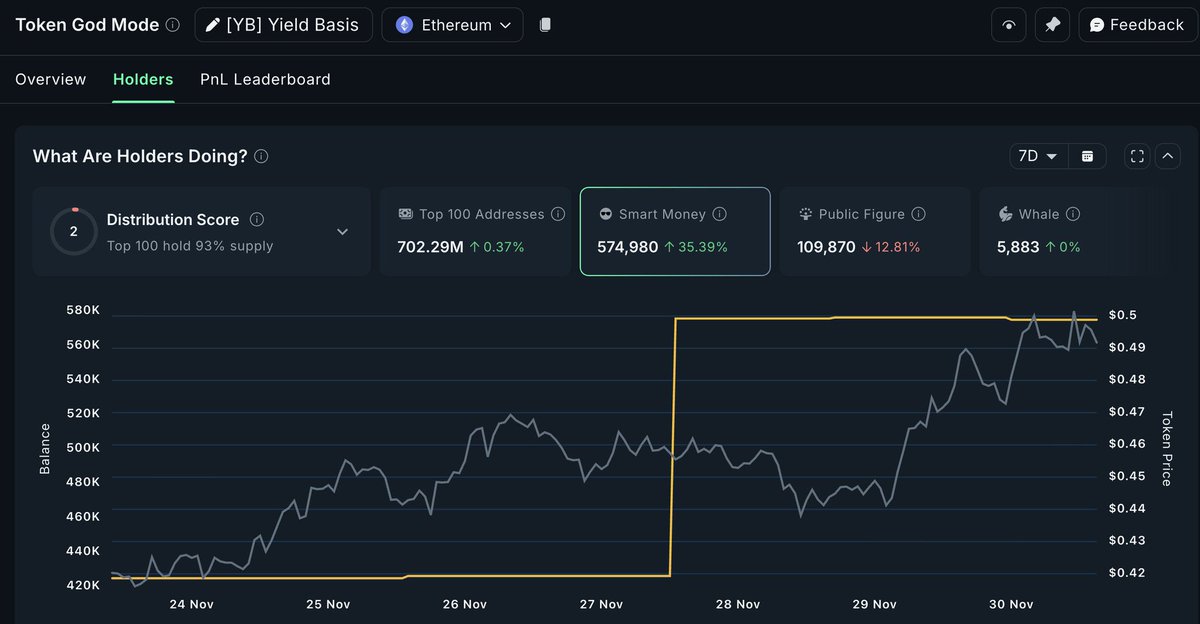This screenshot has width=1200, height=624.
Task: Click the pin icon in the header
Action: 1052,25
